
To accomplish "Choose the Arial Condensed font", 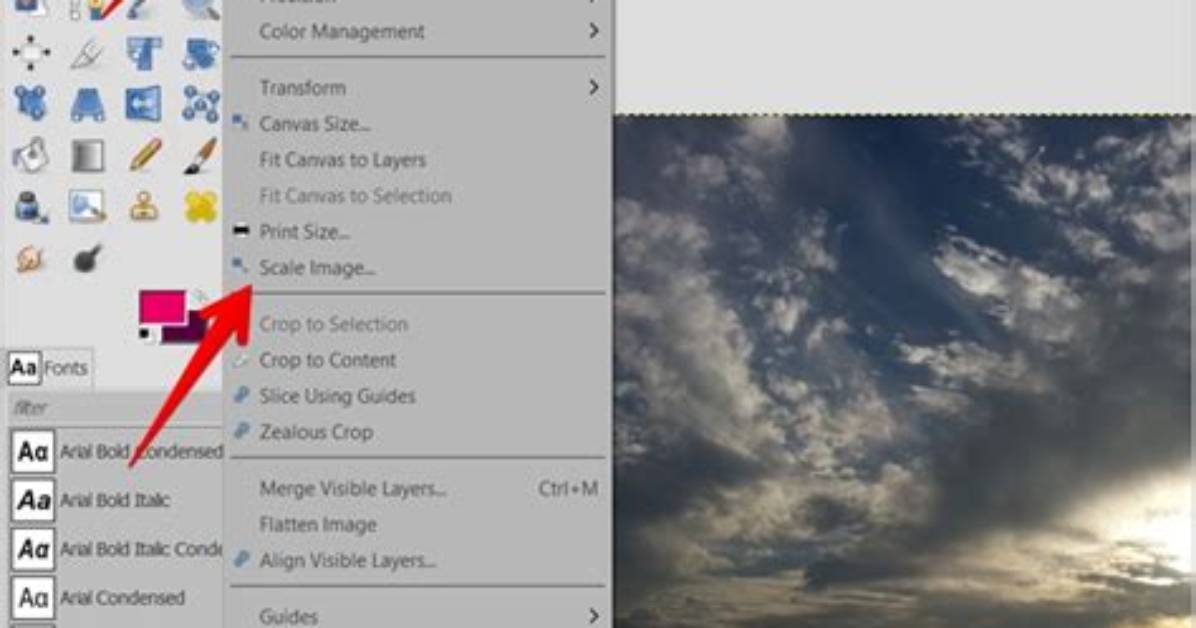I will tap(117, 597).
